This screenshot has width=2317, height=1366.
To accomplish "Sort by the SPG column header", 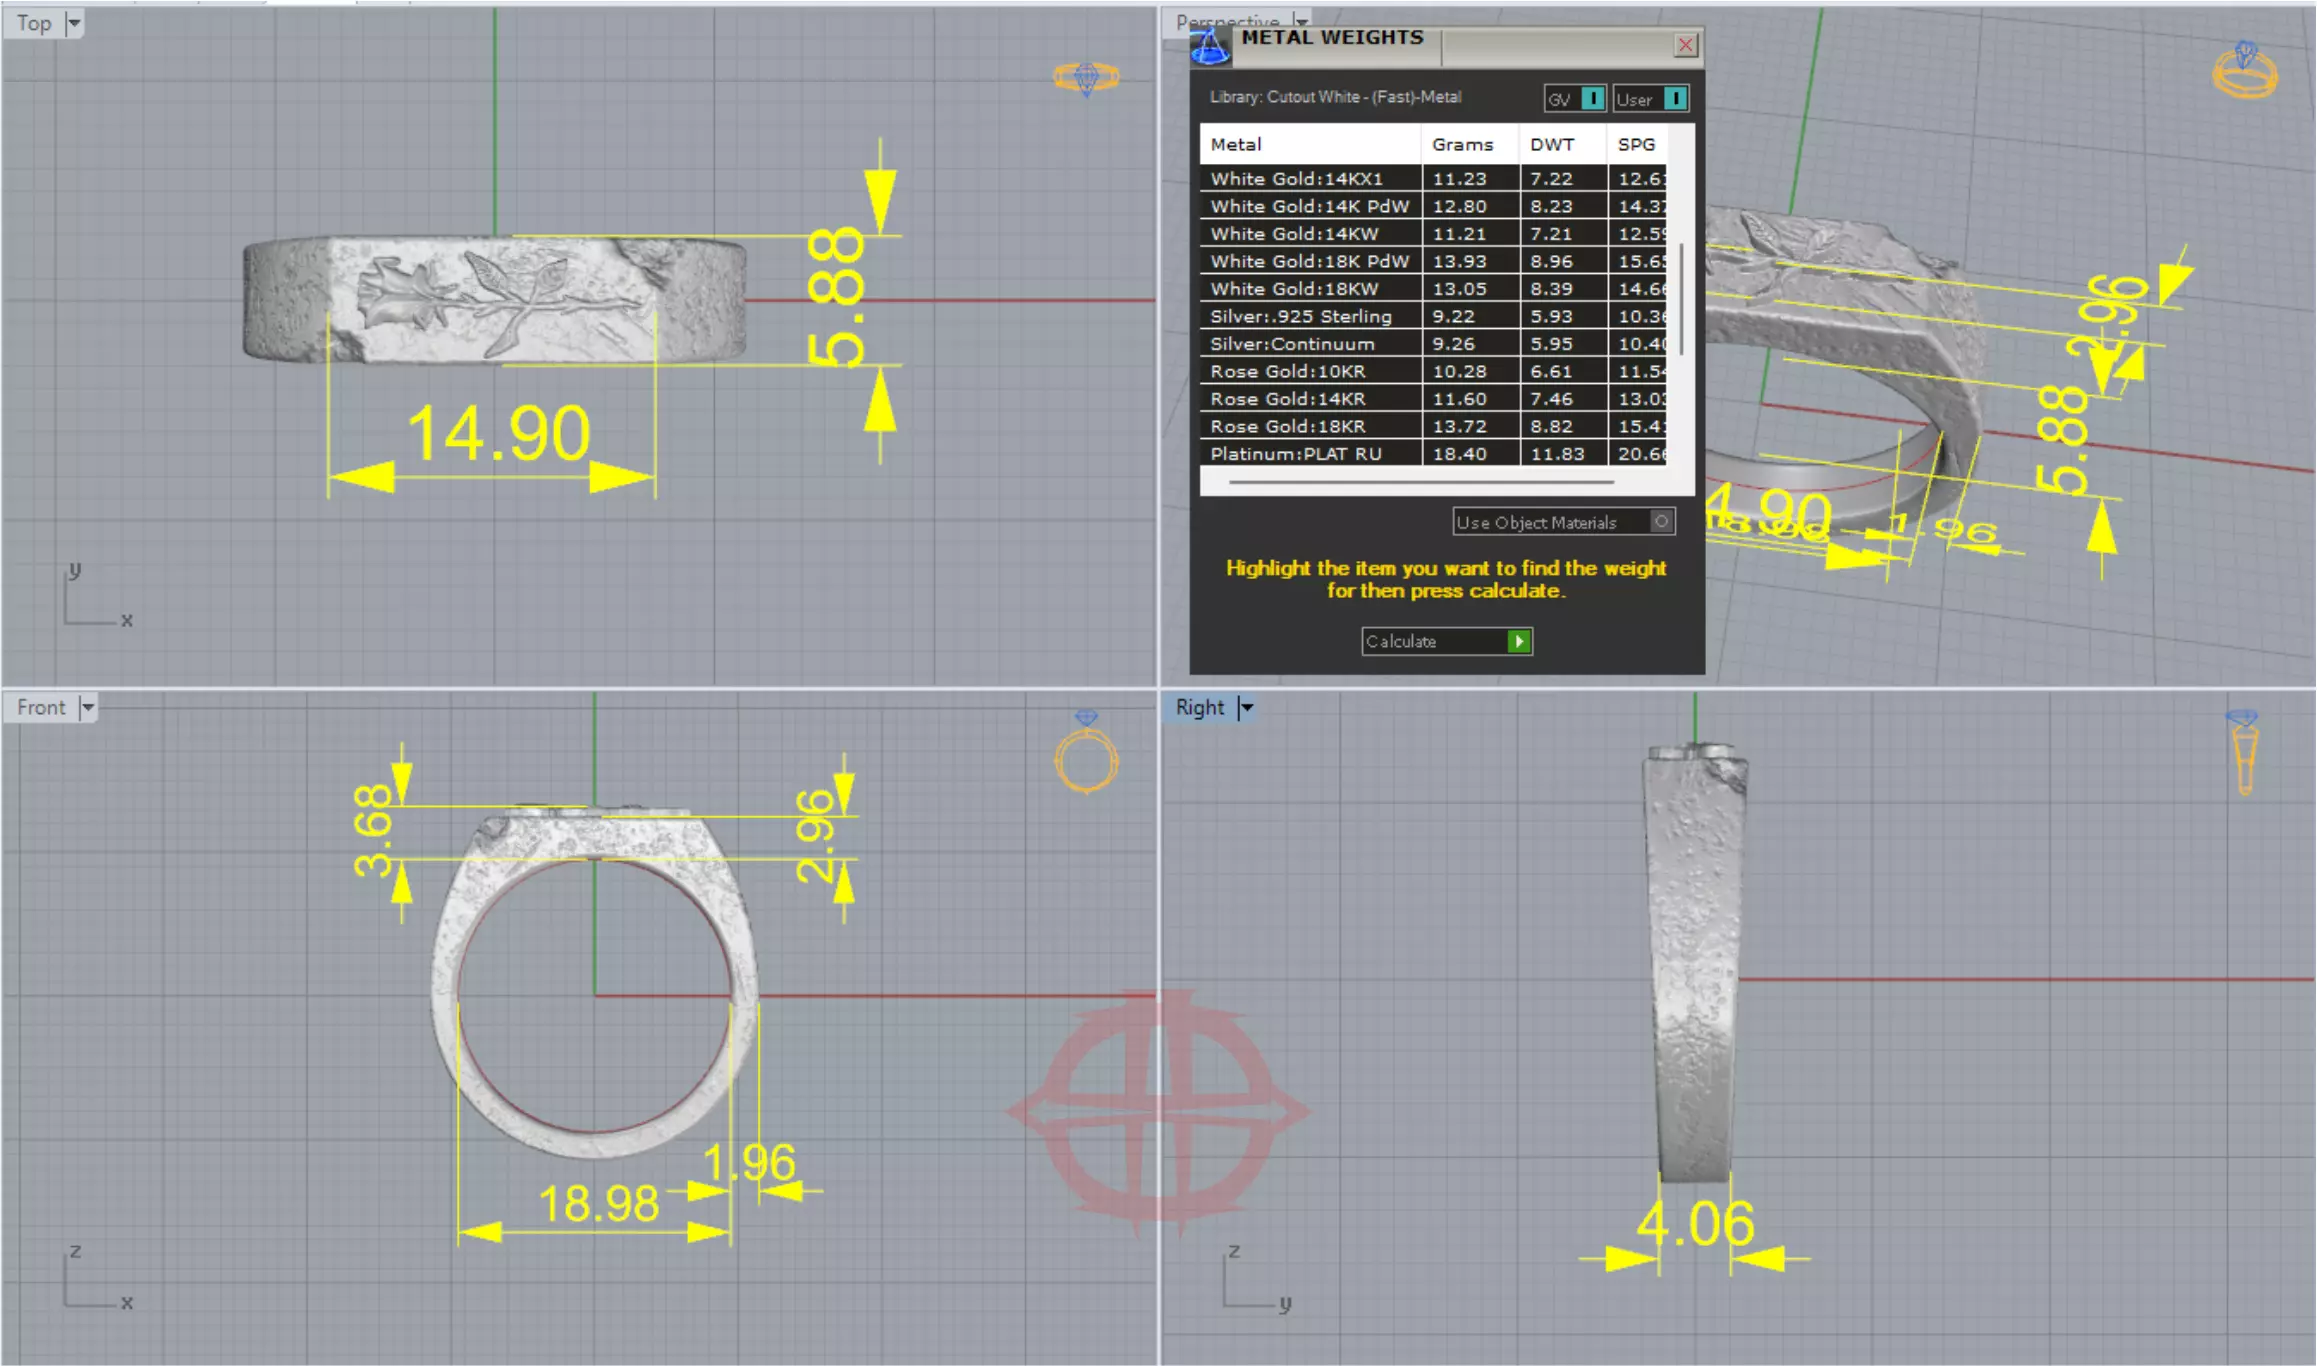I will click(x=1637, y=144).
